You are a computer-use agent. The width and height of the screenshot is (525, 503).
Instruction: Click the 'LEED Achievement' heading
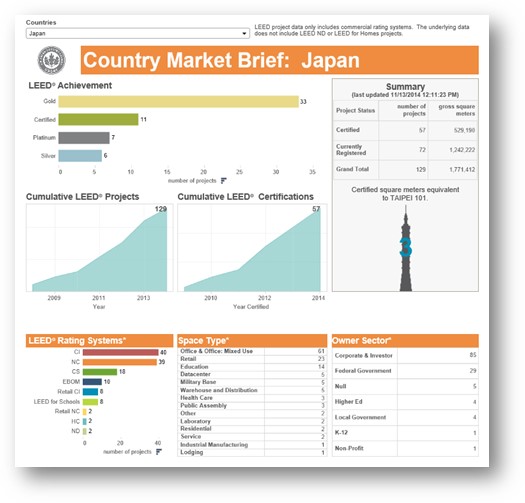tap(70, 85)
